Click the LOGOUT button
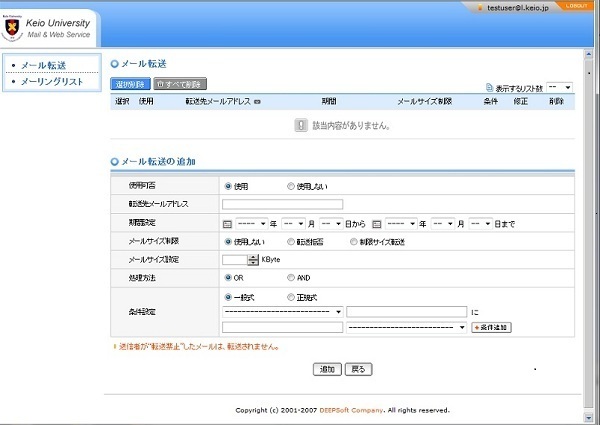The image size is (600, 425). click(577, 6)
